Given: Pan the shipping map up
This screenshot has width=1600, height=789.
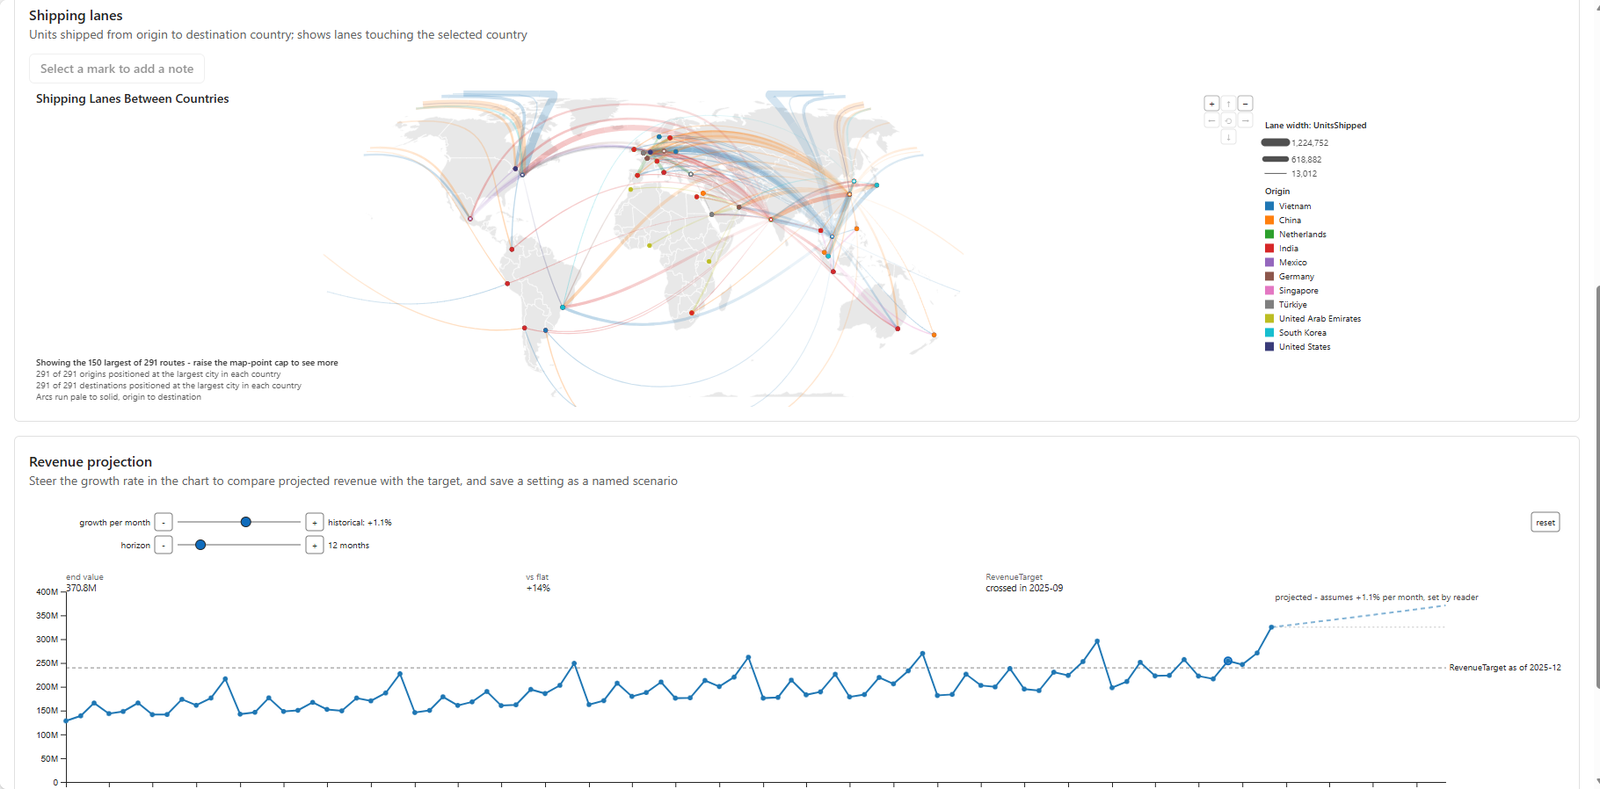Looking at the screenshot, I should (x=1228, y=103).
